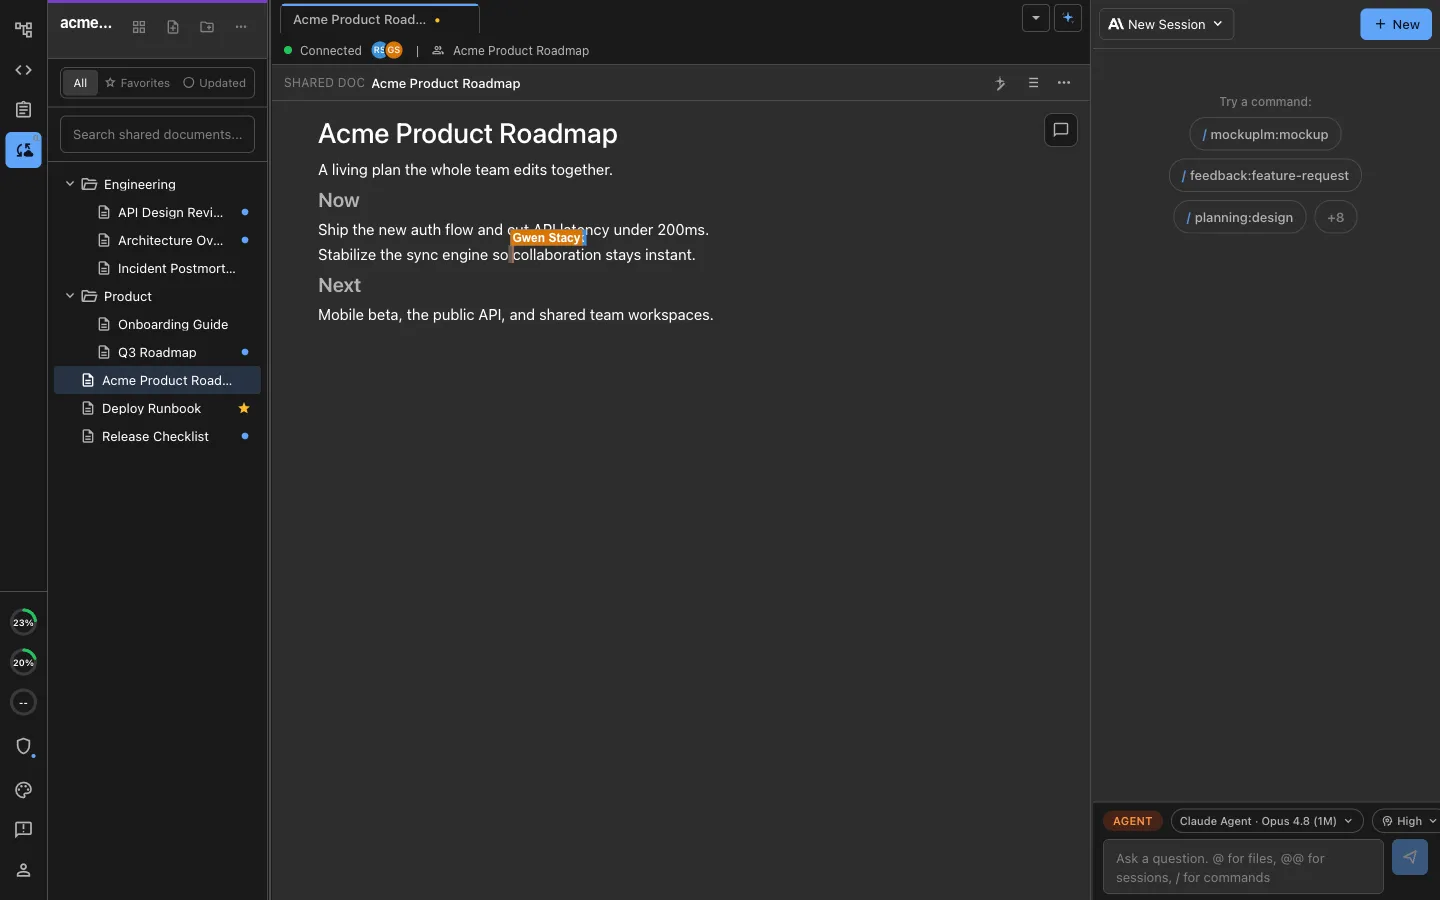Screen dimensions: 1440x900
Task: Show the +8 more commands
Action: tap(1335, 217)
